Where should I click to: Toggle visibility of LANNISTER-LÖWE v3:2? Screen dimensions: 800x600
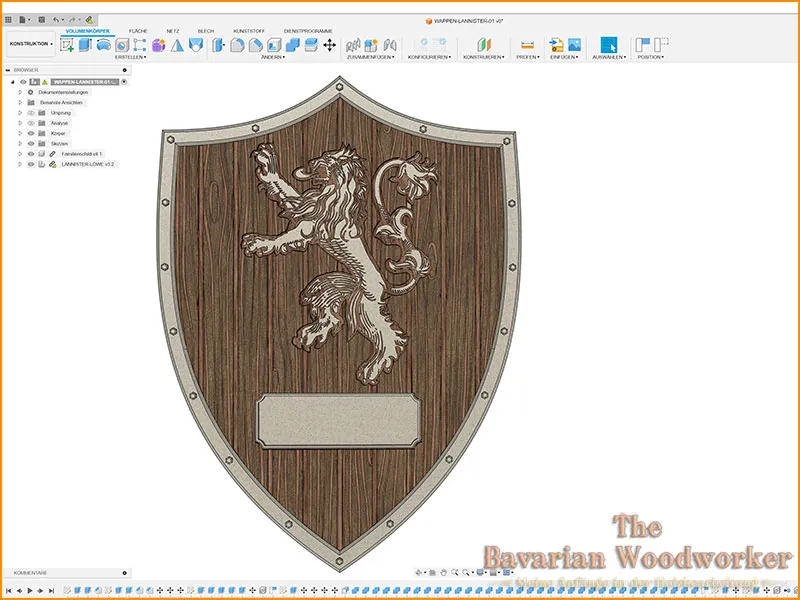coord(31,164)
